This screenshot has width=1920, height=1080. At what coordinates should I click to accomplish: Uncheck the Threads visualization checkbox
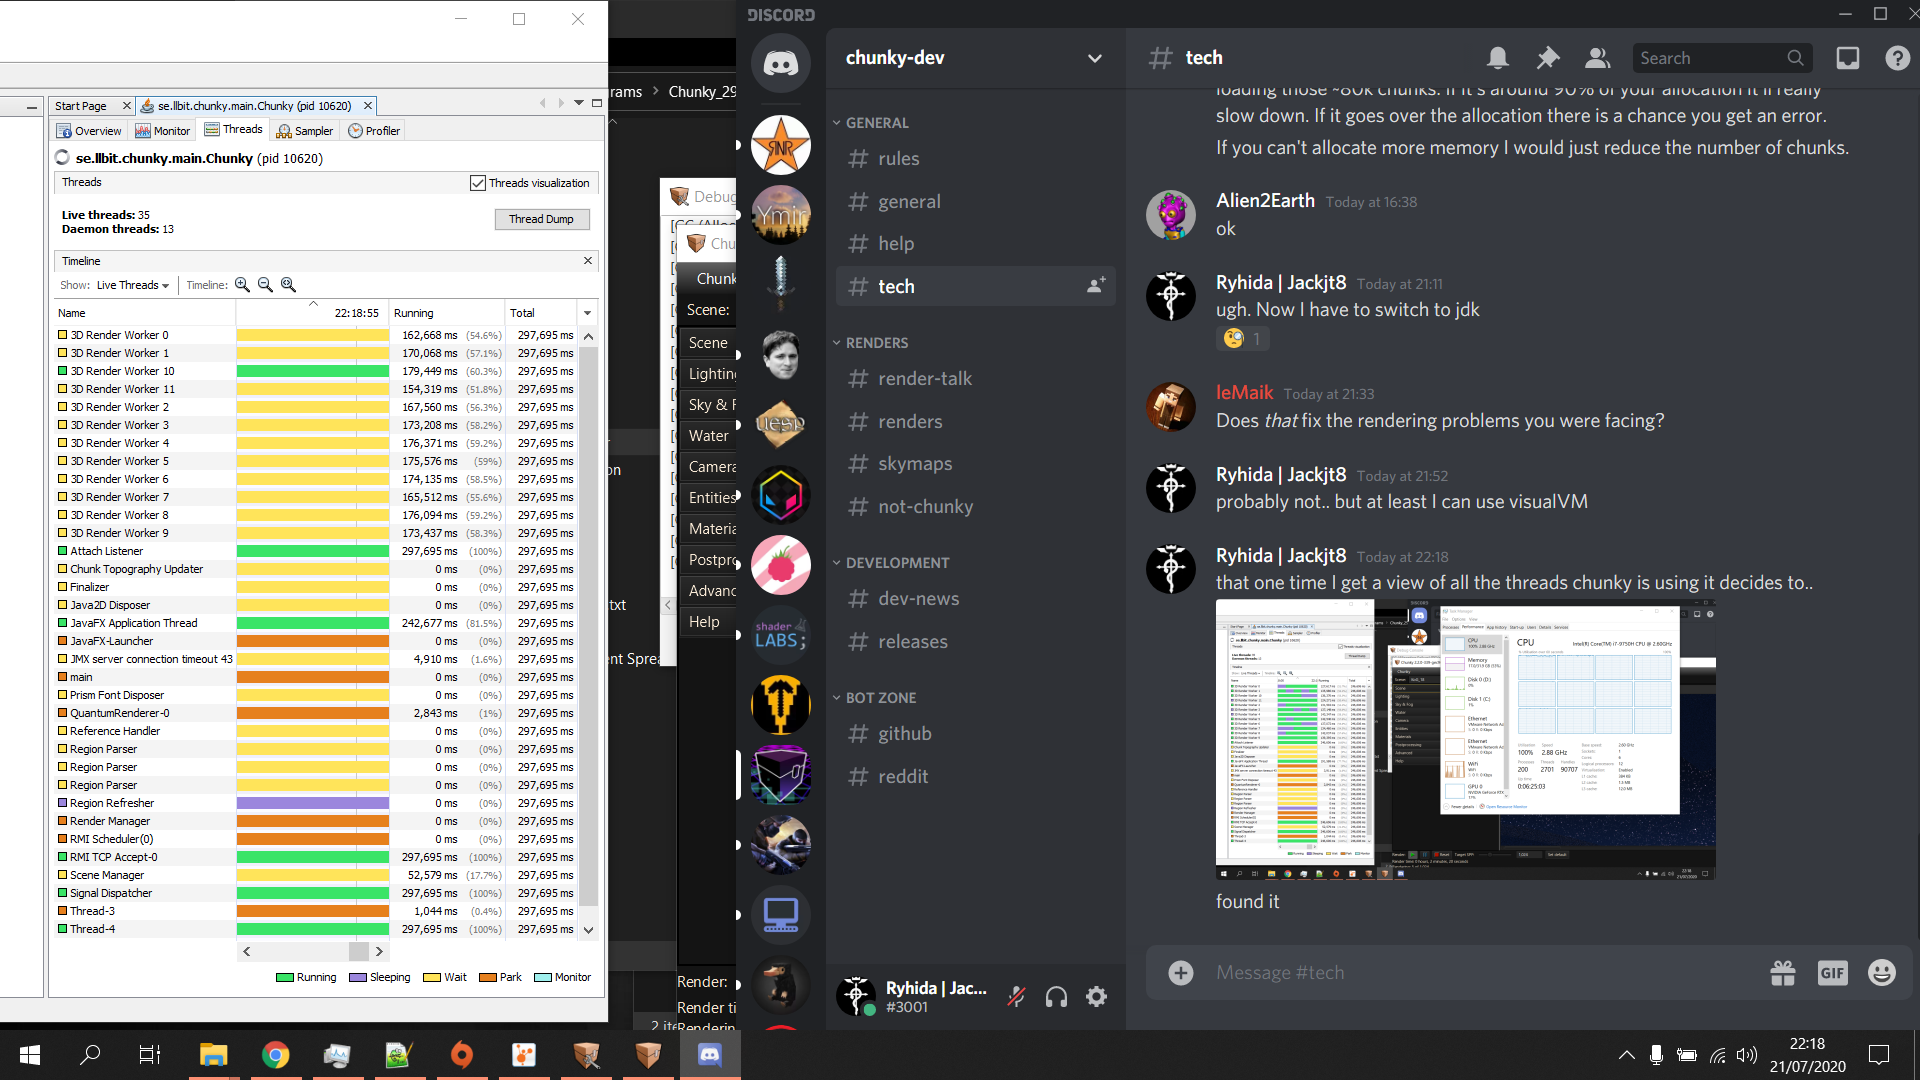[x=477, y=182]
